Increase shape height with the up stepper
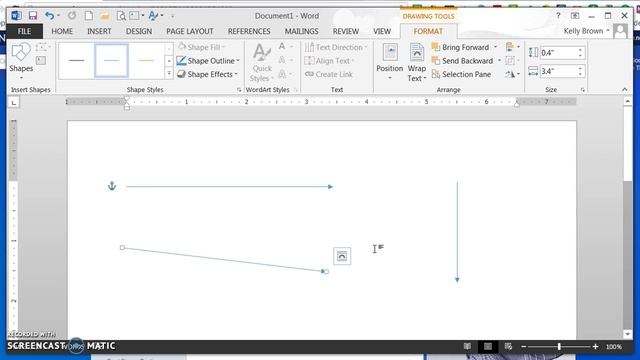 click(x=580, y=50)
